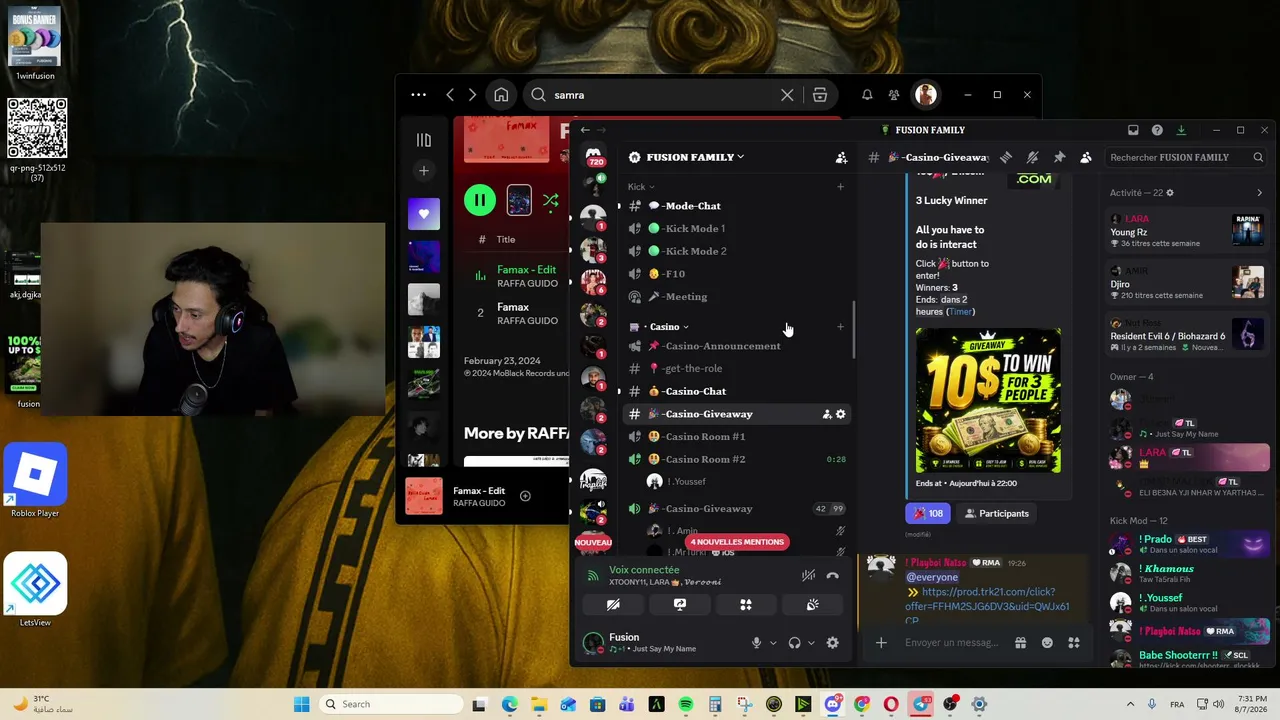The image size is (1280, 720).
Task: Click the green Discord update download icon
Action: click(1181, 130)
